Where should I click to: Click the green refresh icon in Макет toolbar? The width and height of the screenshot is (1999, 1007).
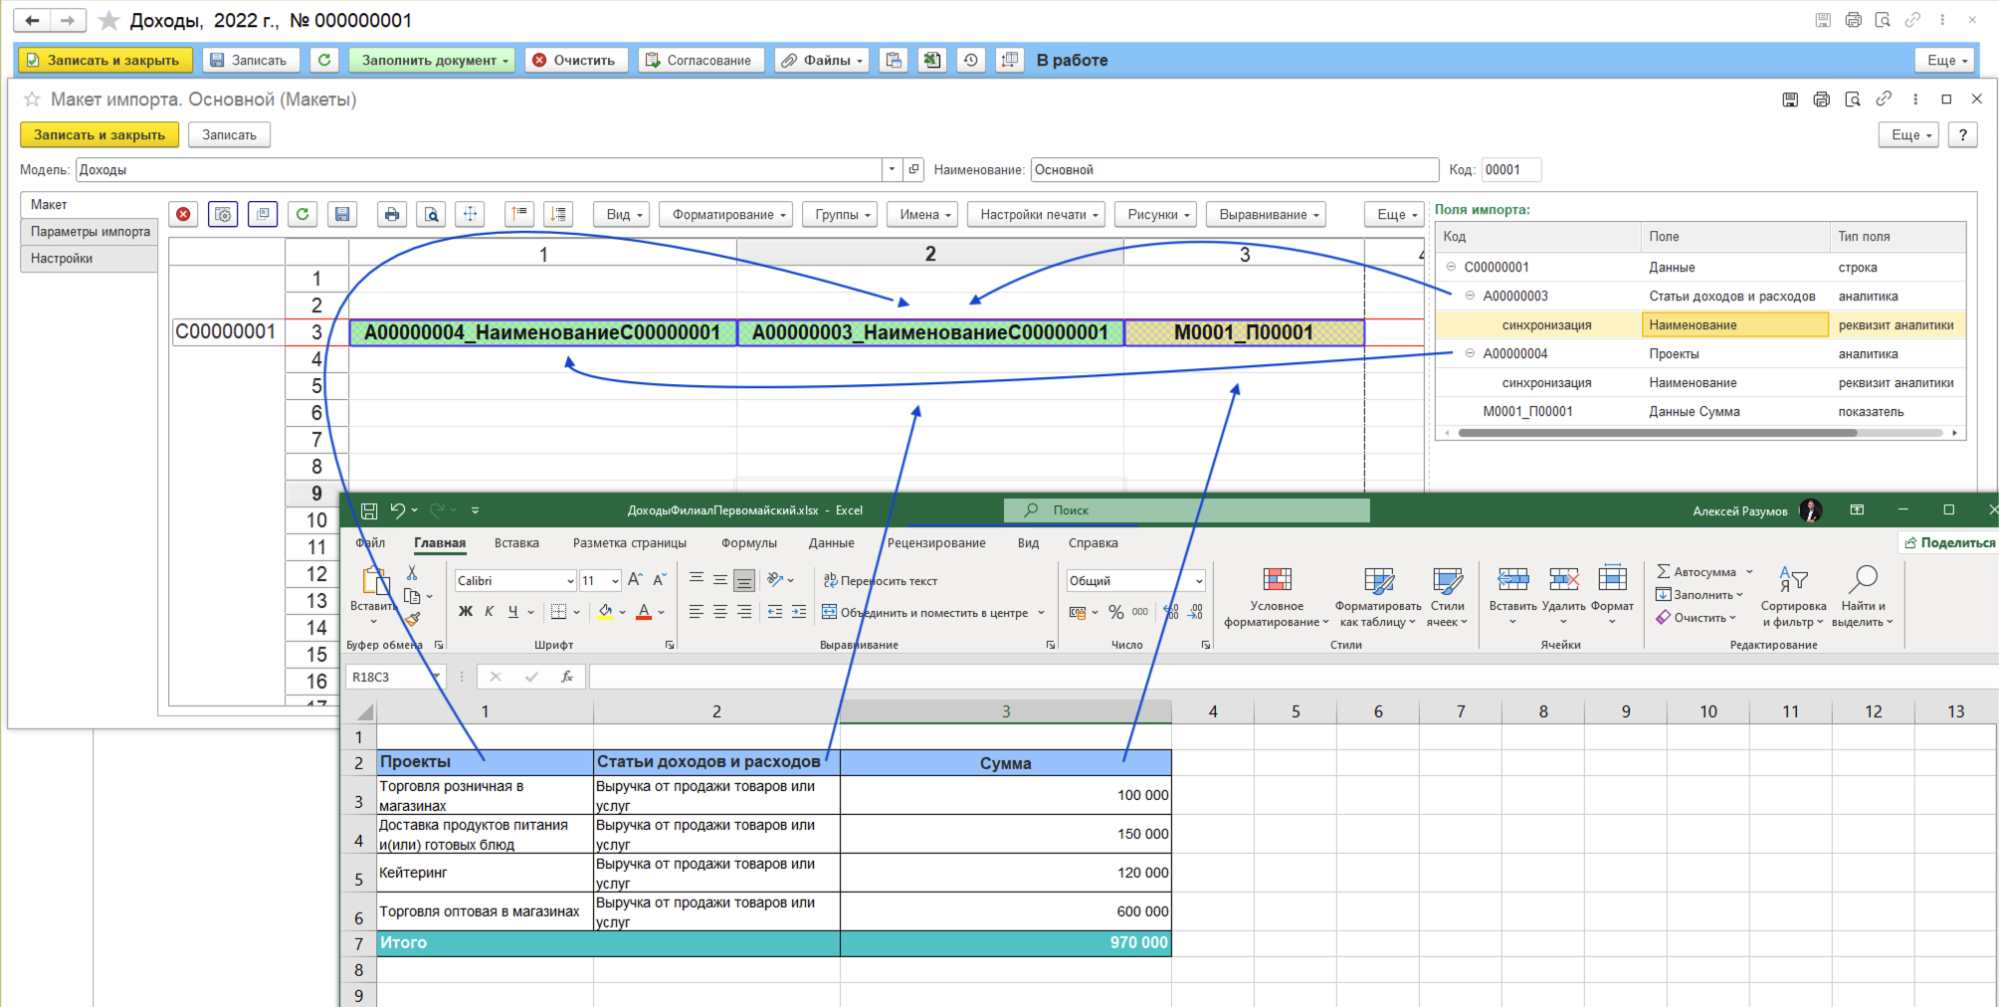pos(303,214)
